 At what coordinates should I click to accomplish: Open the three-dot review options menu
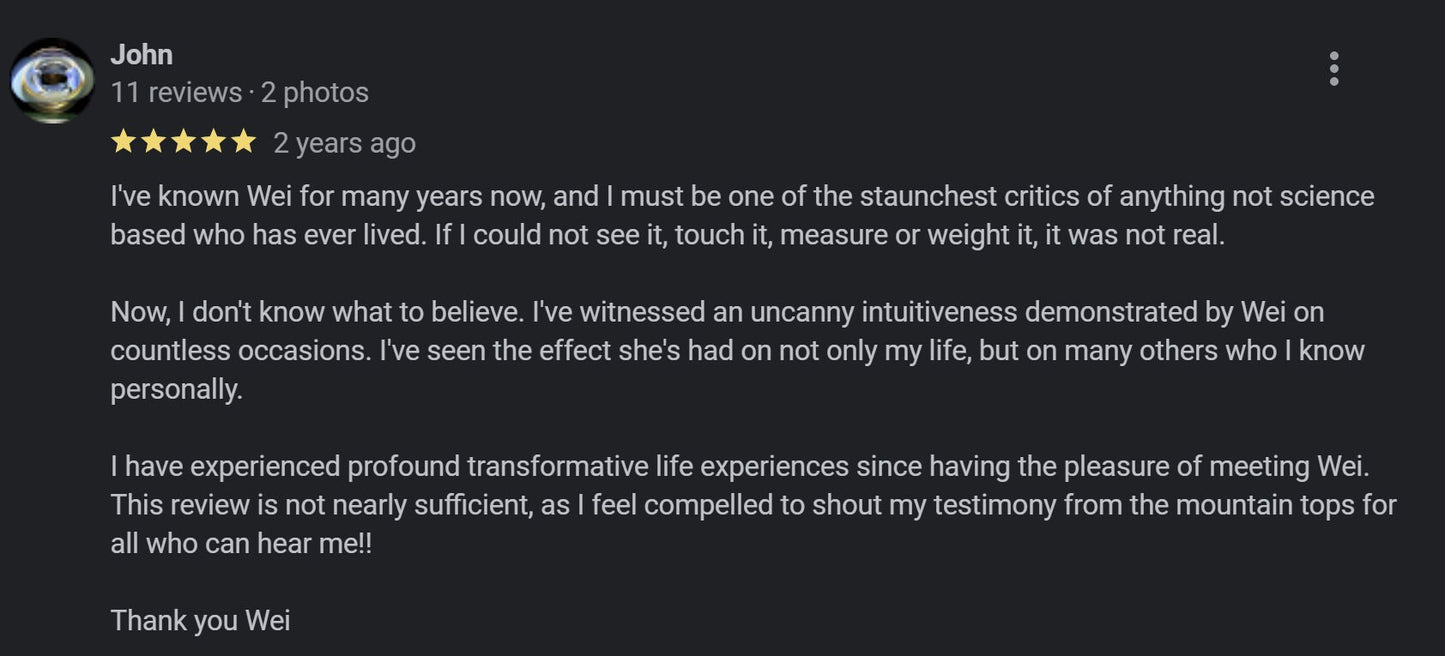click(x=1333, y=69)
